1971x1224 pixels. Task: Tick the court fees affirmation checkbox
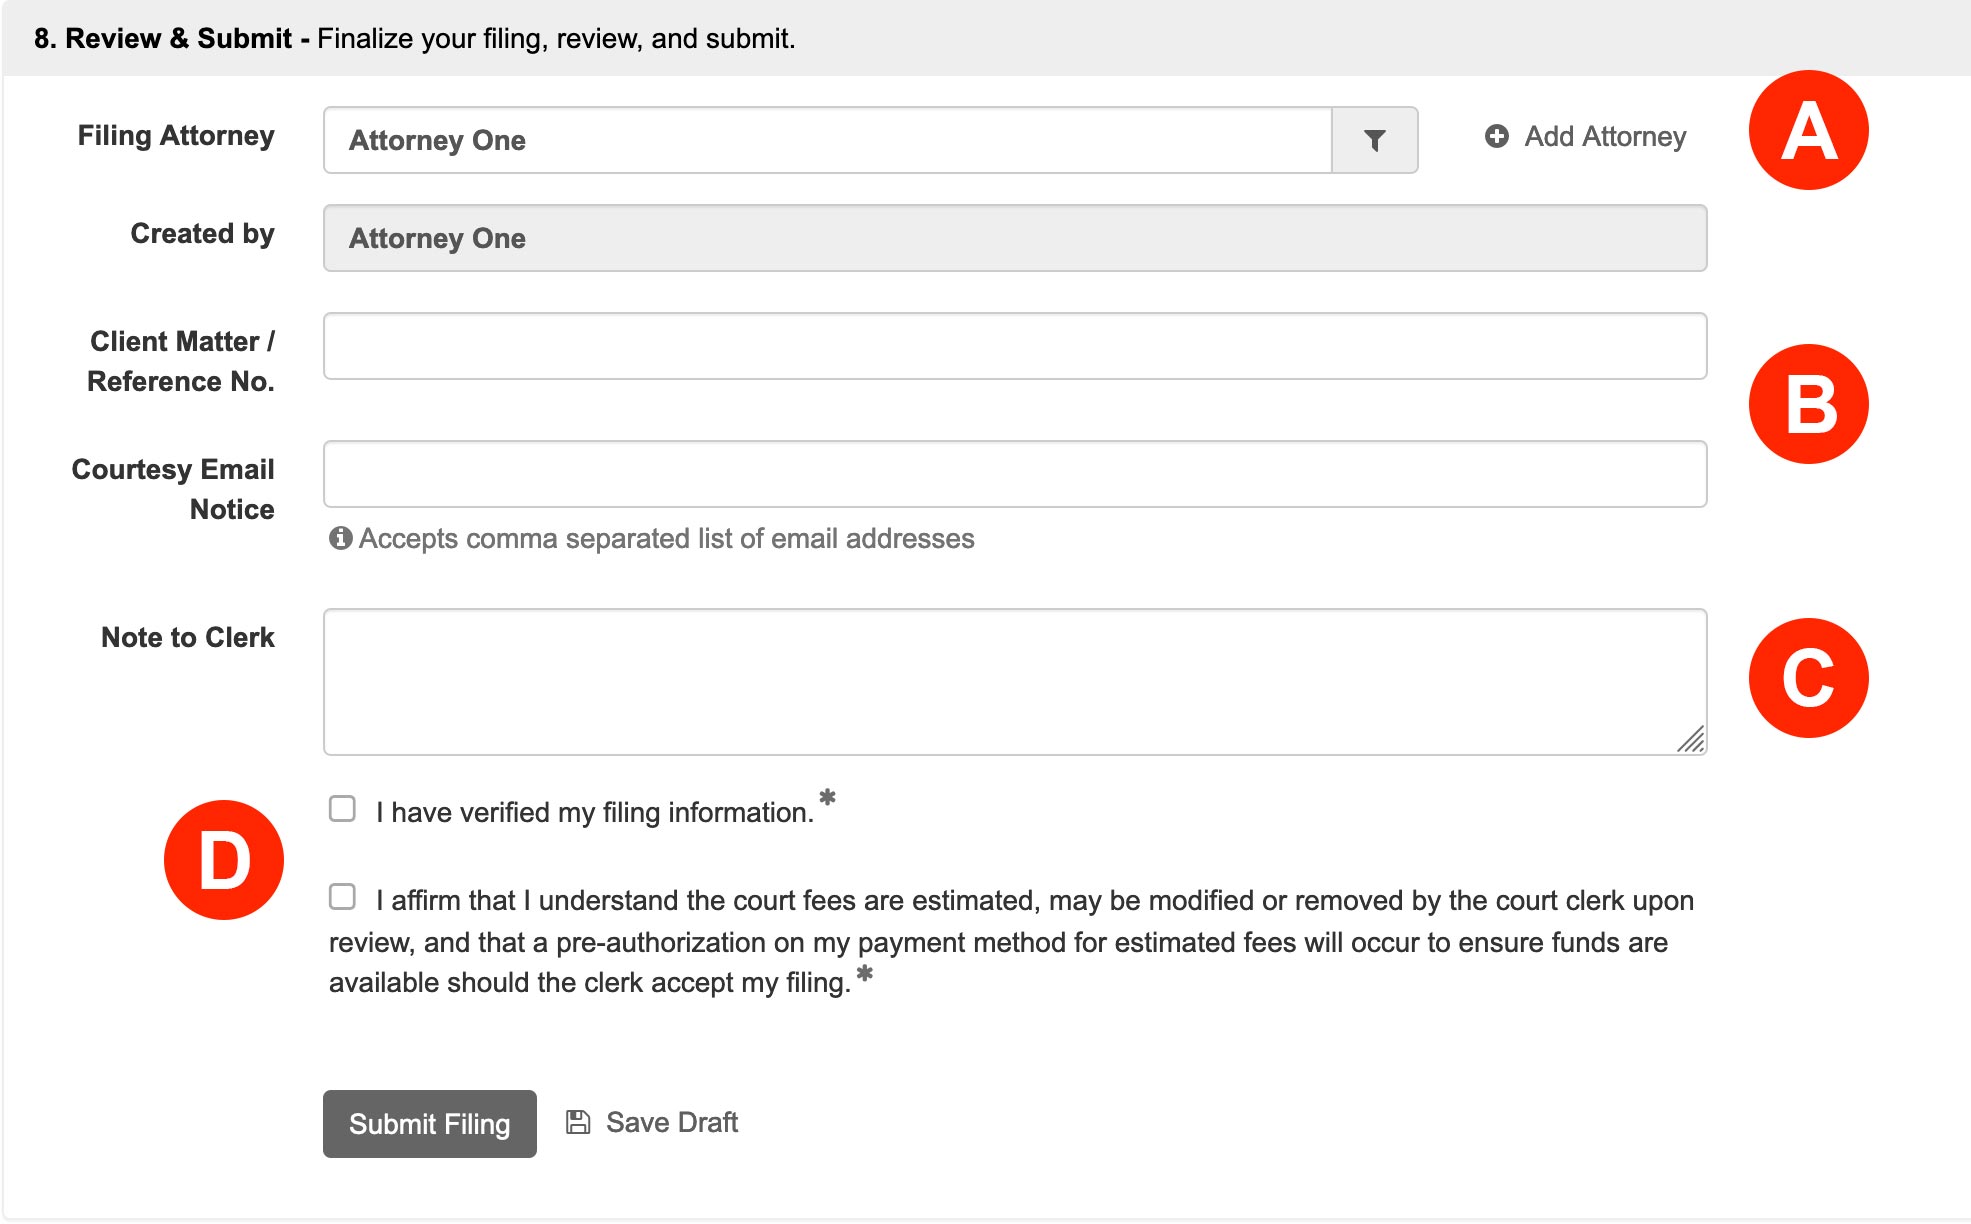point(342,896)
